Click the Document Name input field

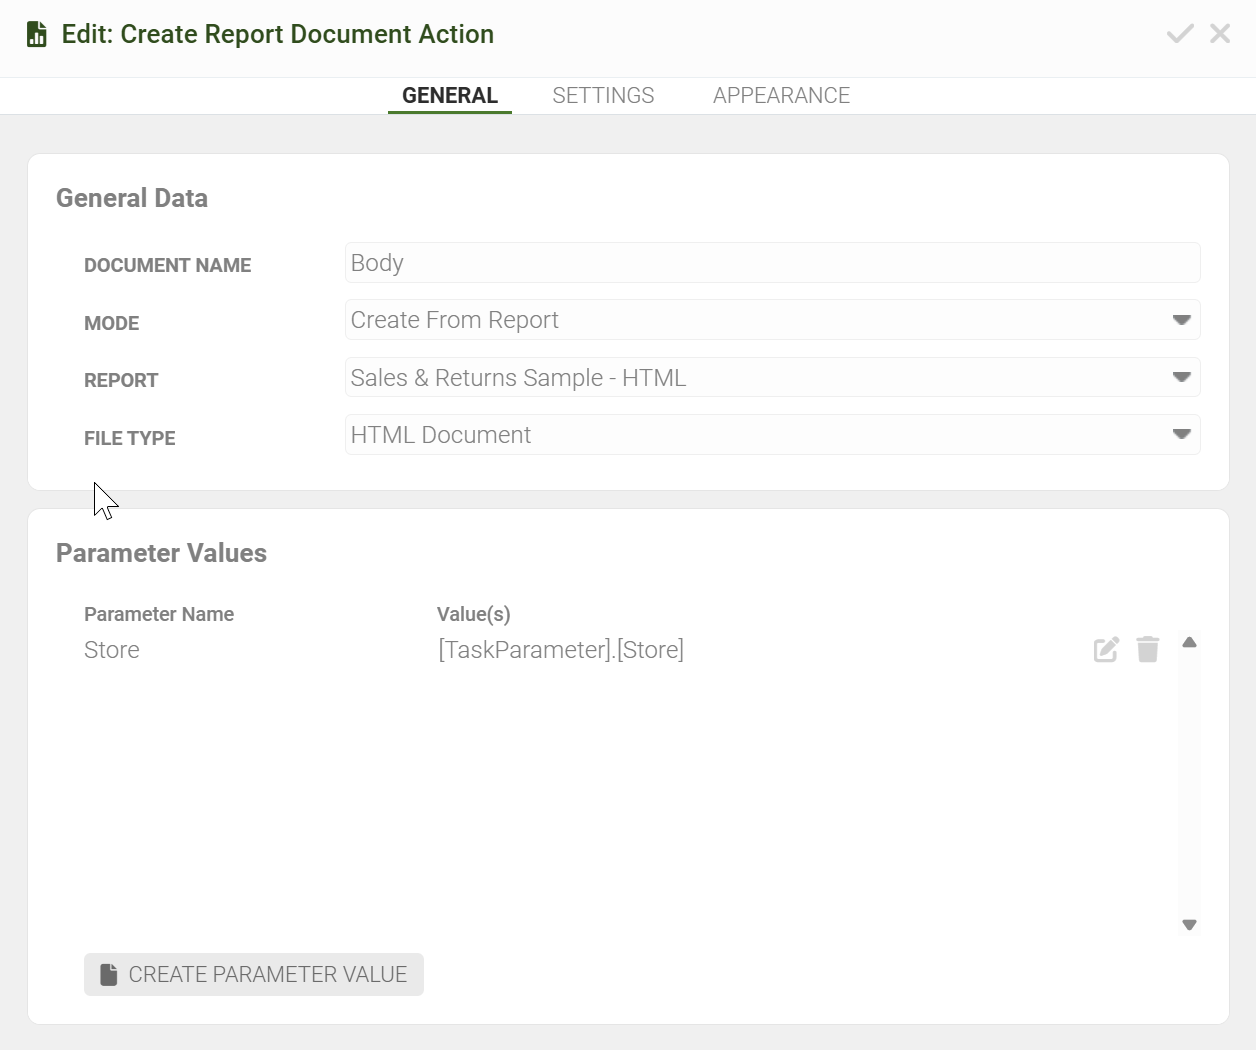[x=771, y=263]
